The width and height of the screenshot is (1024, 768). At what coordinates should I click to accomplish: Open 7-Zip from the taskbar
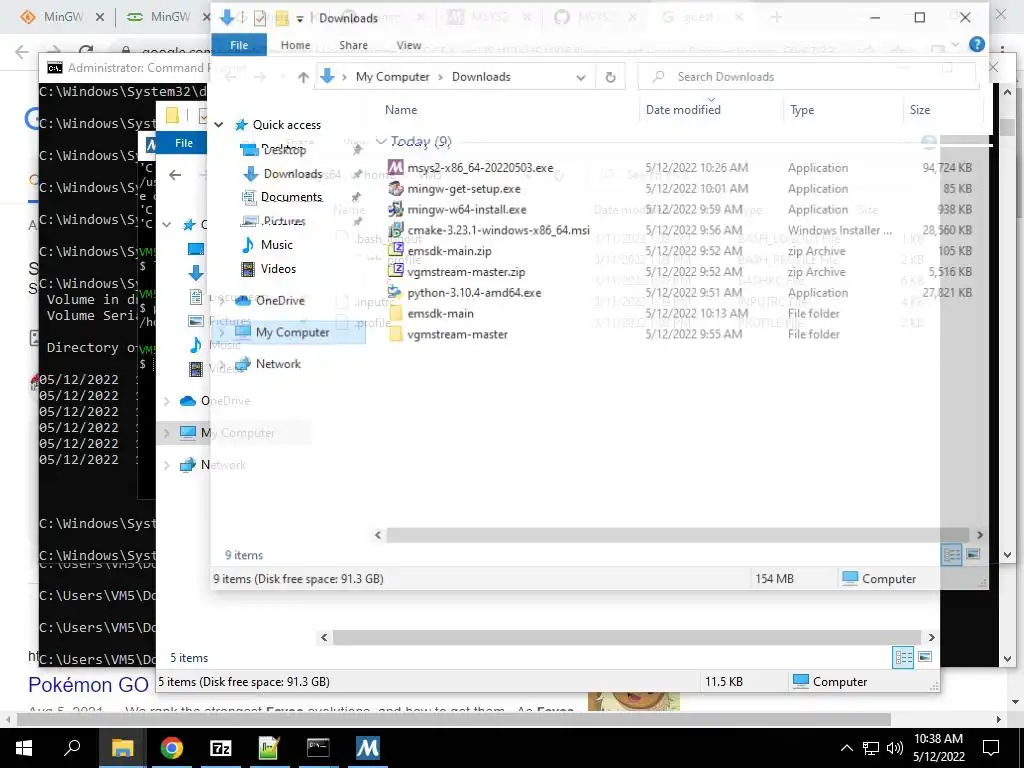[x=220, y=748]
